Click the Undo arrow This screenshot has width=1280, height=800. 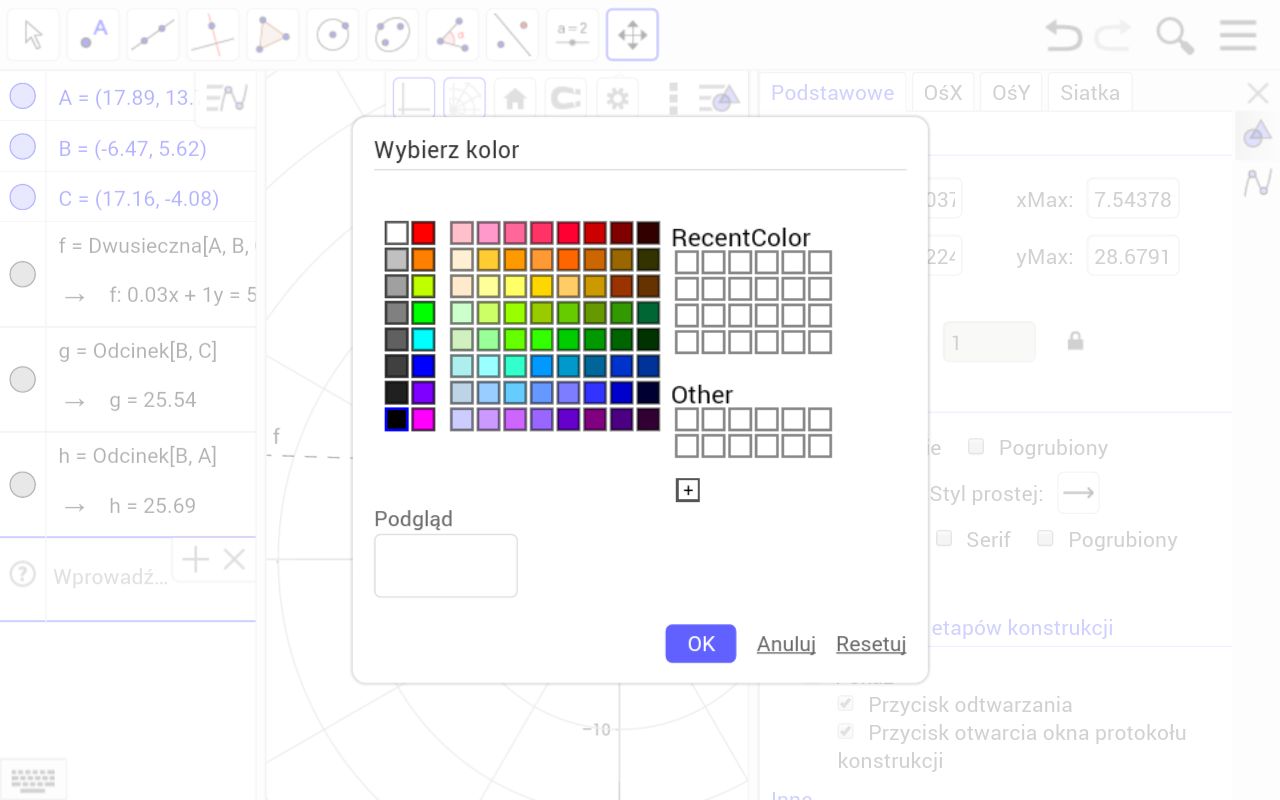coord(1064,36)
